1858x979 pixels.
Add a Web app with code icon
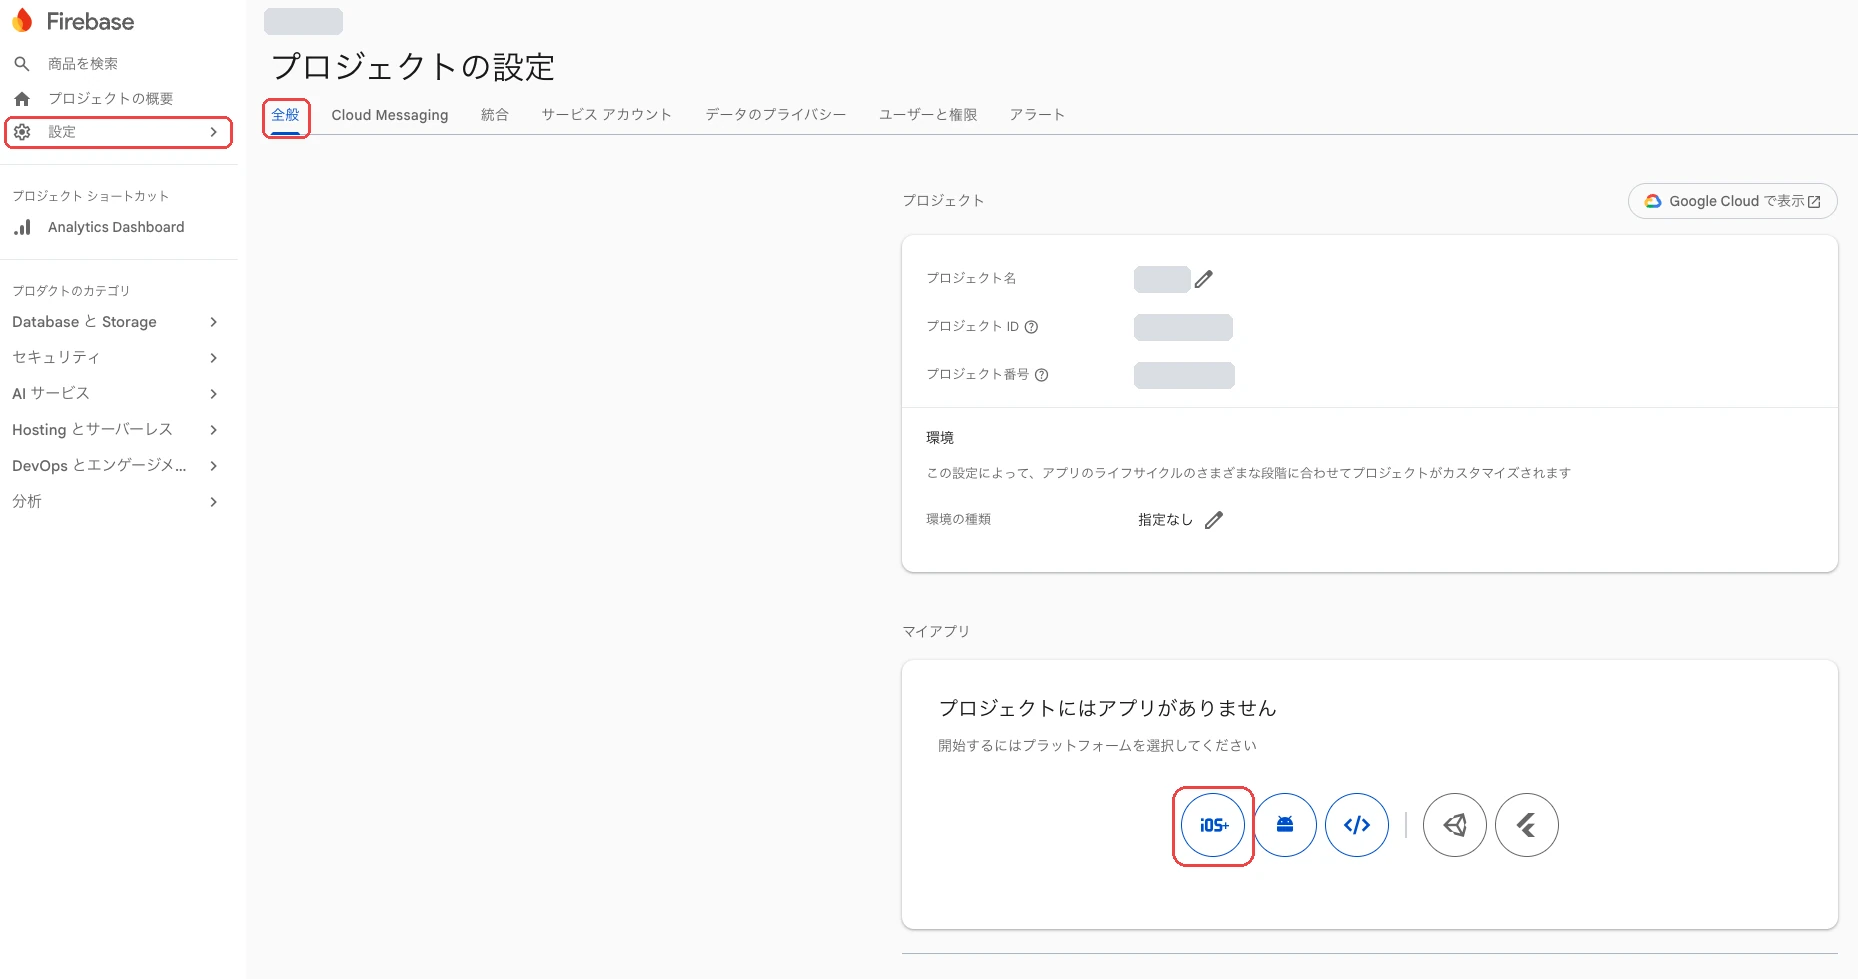pos(1357,825)
